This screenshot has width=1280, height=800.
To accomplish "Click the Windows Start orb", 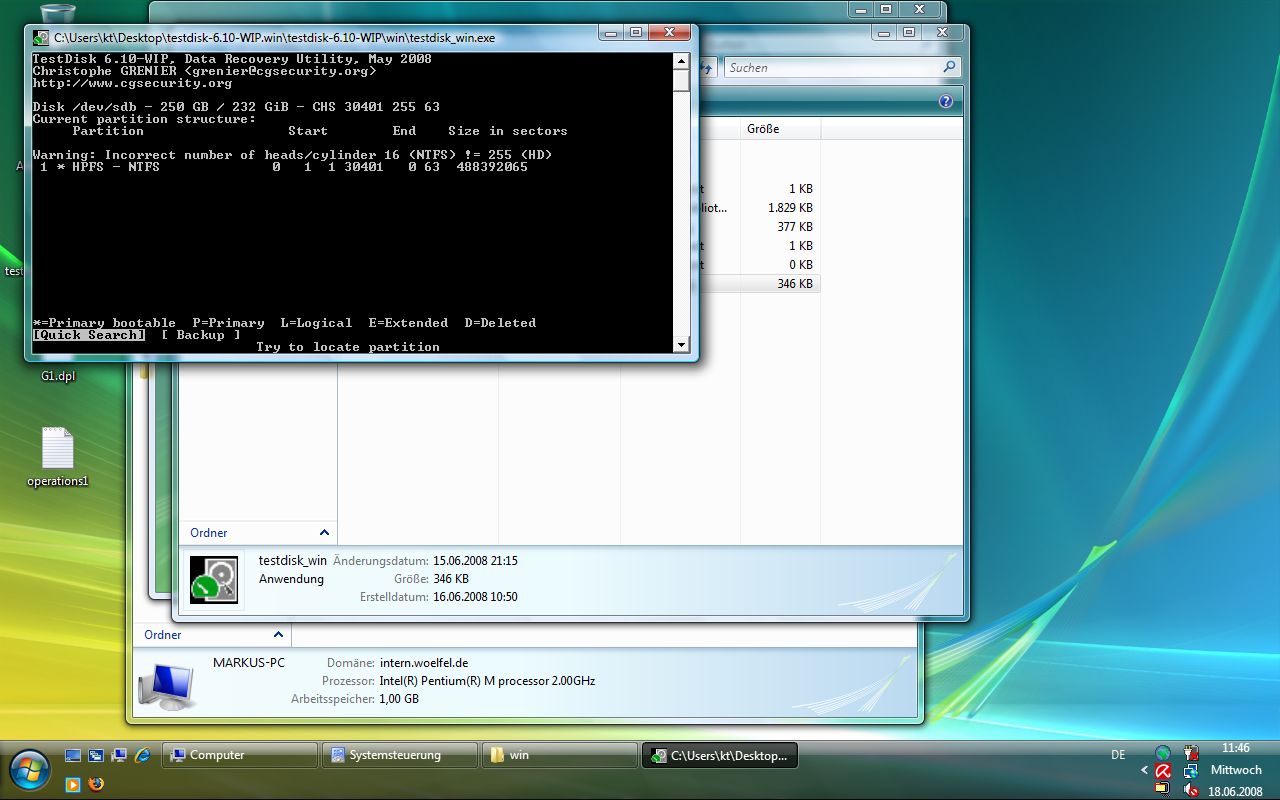I will point(29,771).
